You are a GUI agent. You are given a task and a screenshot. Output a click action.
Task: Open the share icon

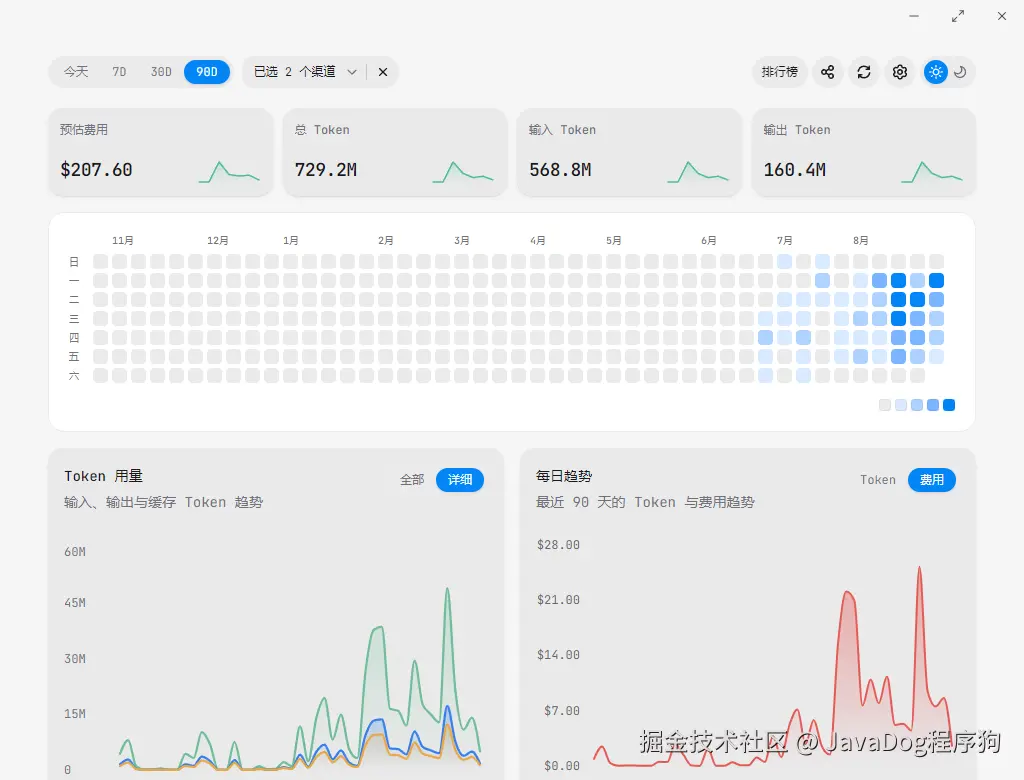coord(827,72)
